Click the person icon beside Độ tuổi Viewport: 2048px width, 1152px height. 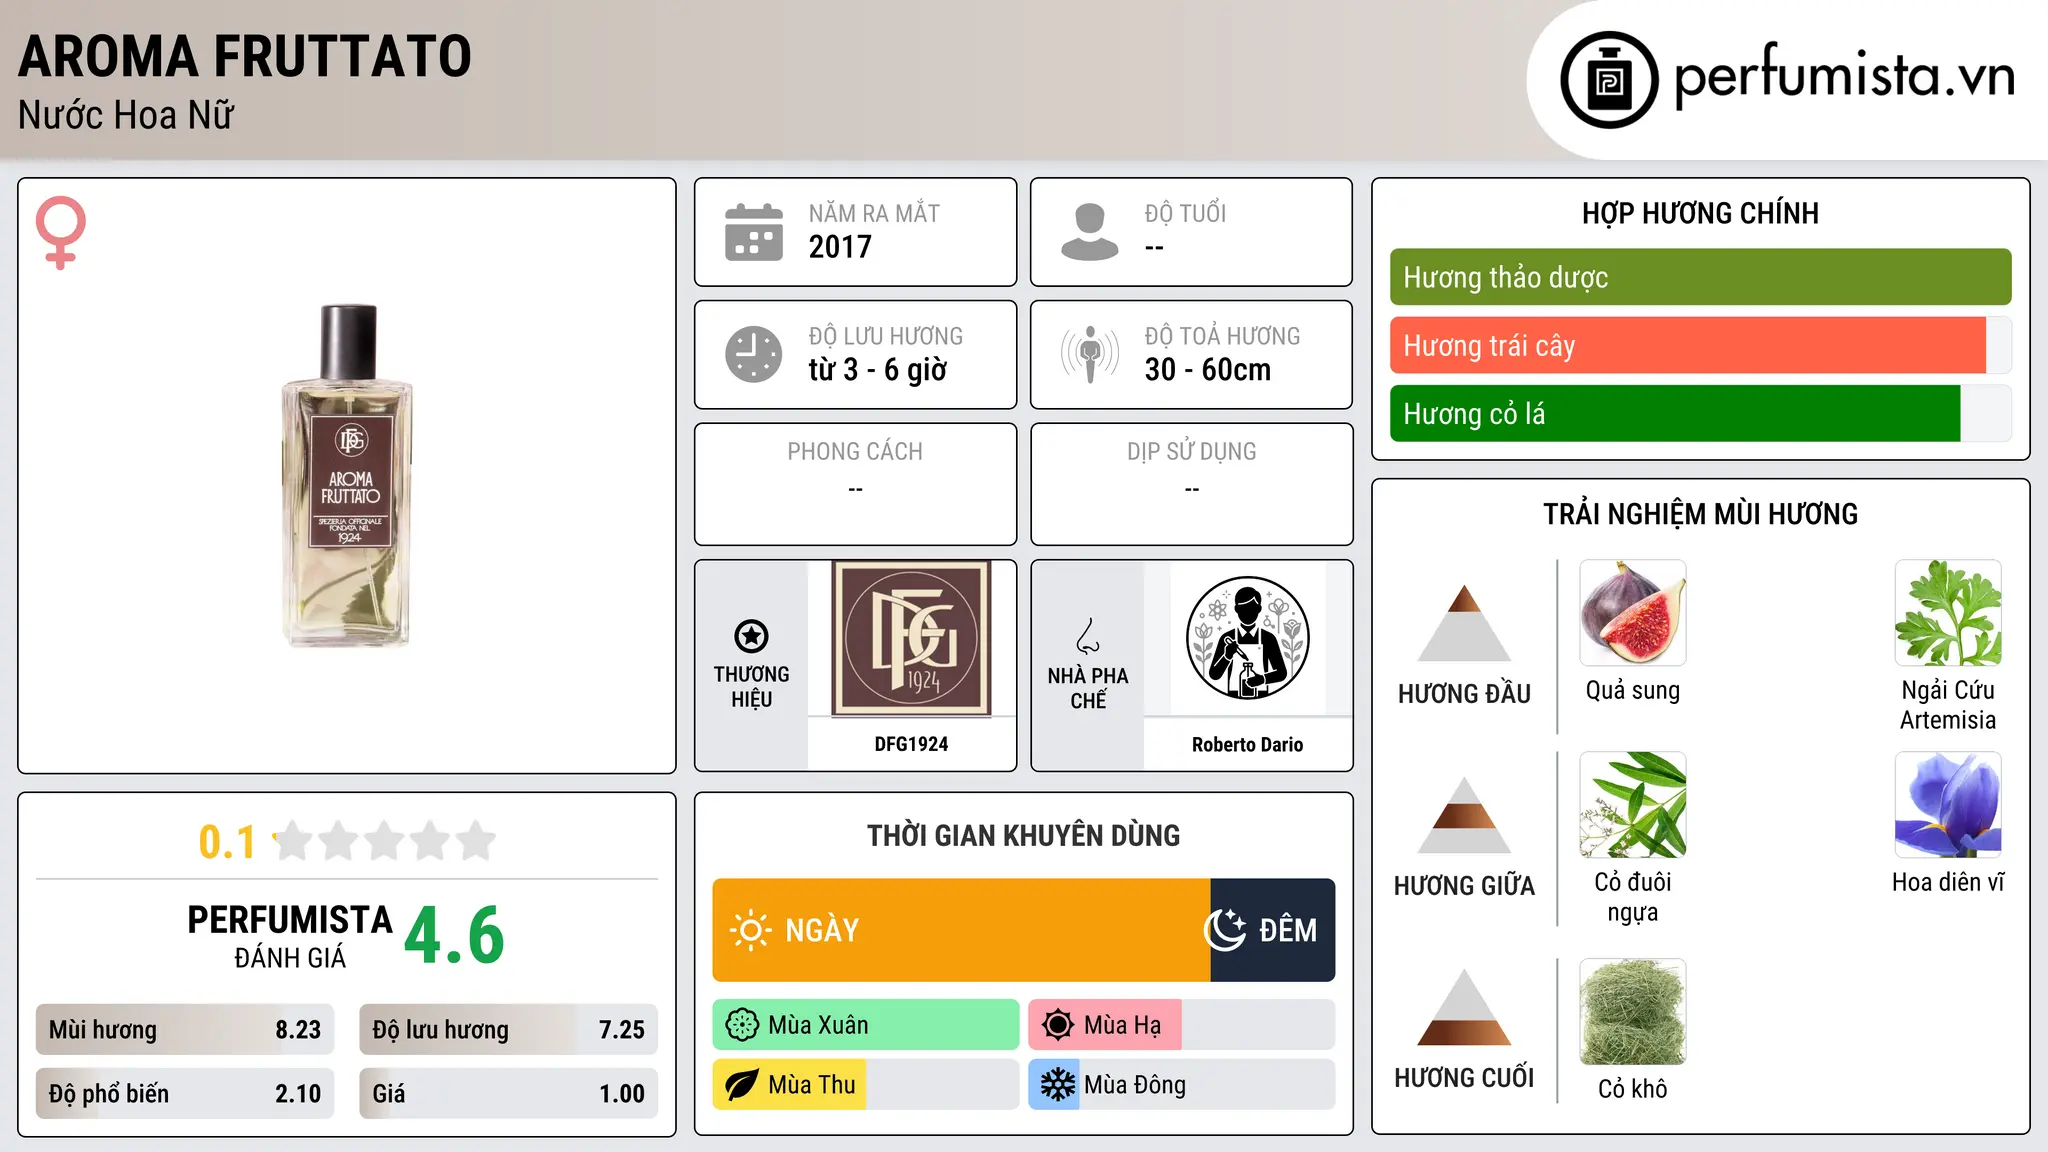1090,232
